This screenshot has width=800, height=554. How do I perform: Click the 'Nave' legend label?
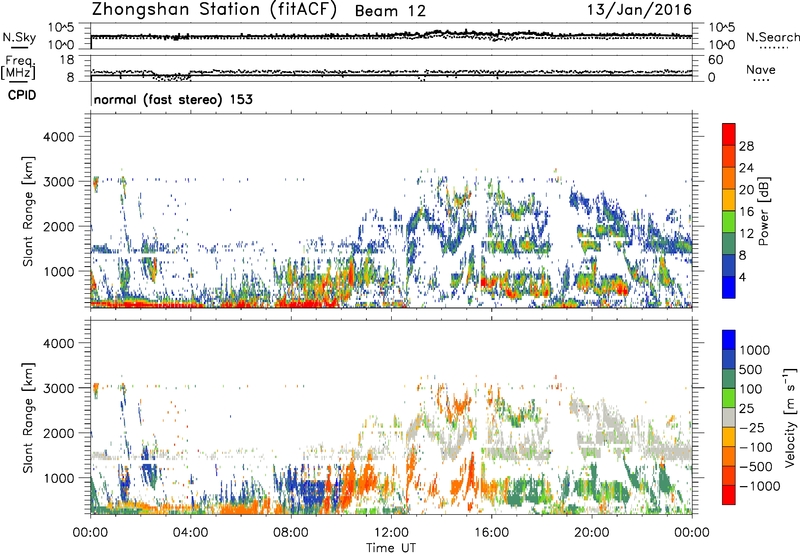click(x=761, y=69)
